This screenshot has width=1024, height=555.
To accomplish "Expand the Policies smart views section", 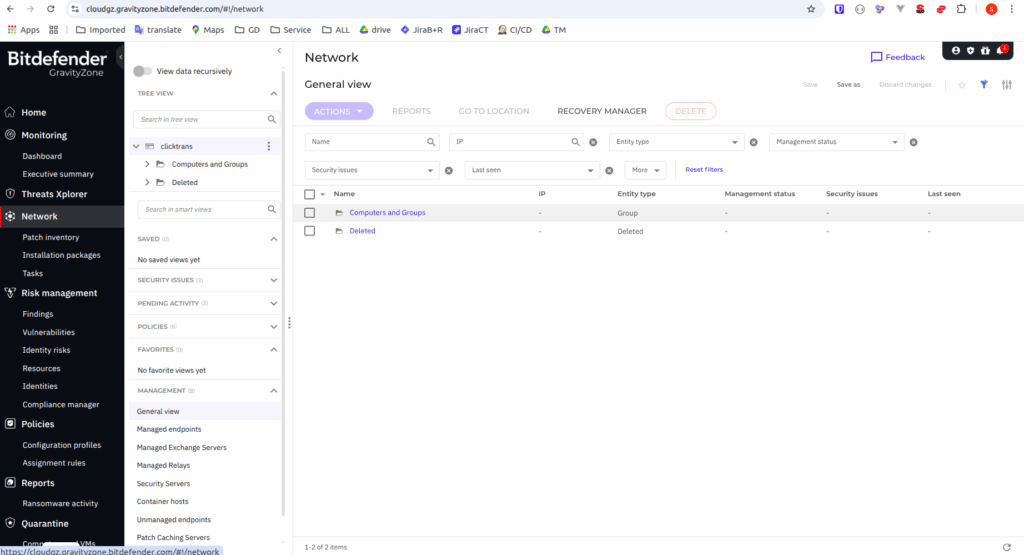I will 274,326.
